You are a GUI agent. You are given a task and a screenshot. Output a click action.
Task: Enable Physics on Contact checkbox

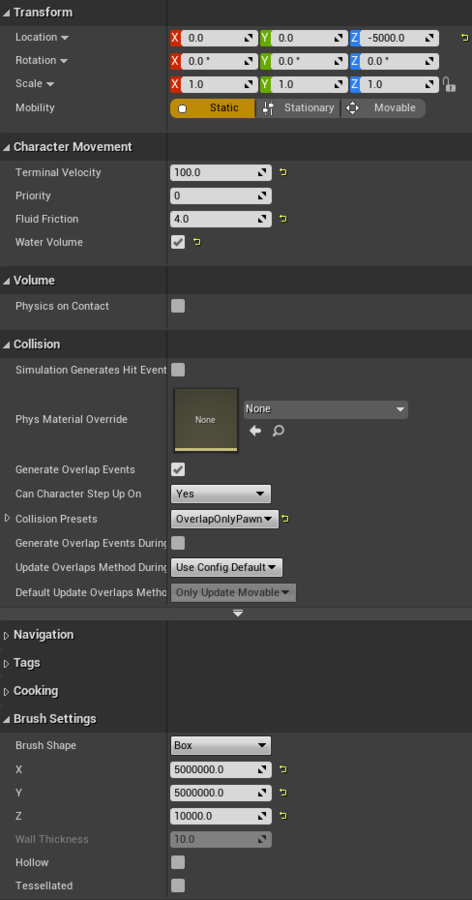(178, 306)
